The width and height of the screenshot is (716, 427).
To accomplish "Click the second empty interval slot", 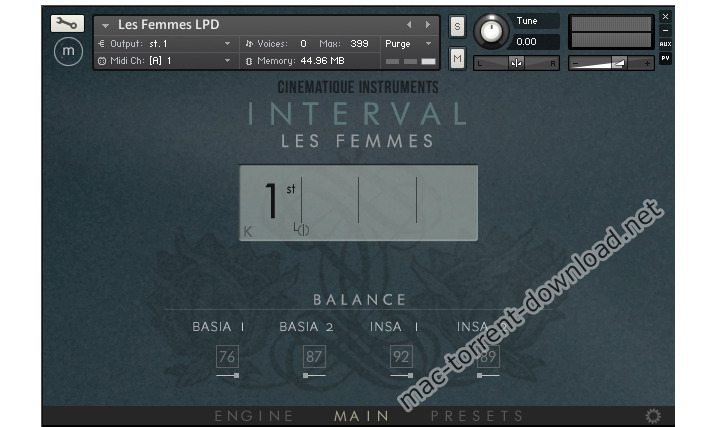I will [330, 202].
